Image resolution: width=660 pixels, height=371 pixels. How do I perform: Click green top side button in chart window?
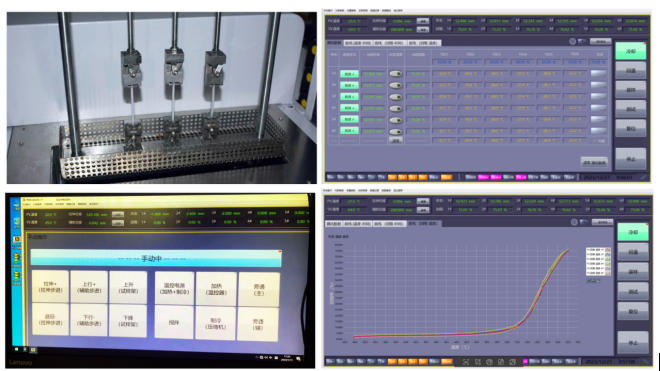pos(633,232)
